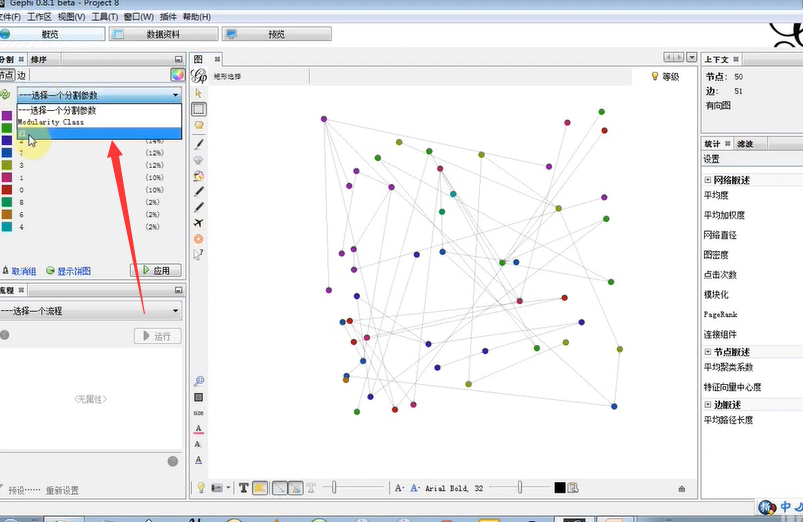Viewport: 803px width, 522px height.
Task: Click the 'size' reset icon in left toolbar
Action: pyautogui.click(x=198, y=413)
